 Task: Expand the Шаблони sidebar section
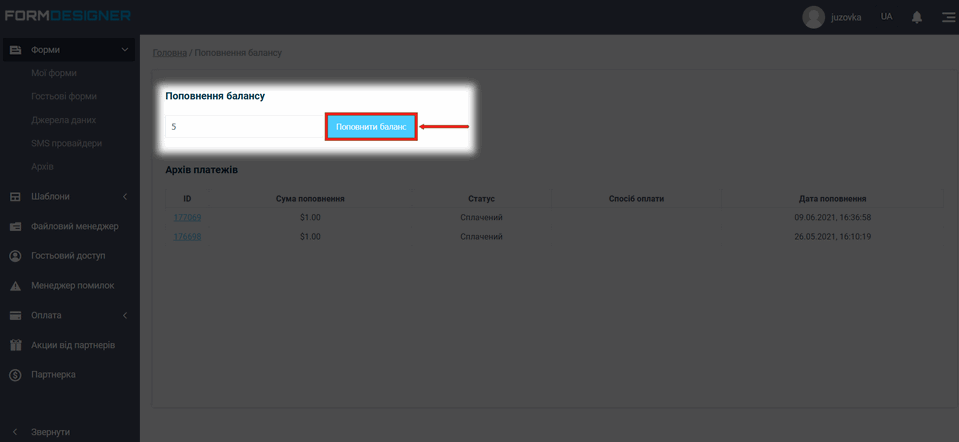[125, 197]
